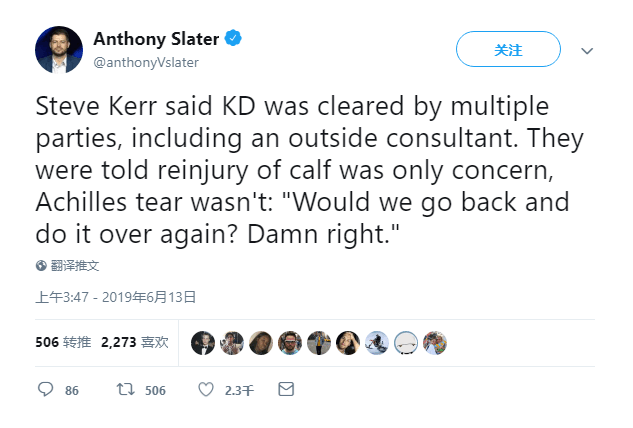
Task: Open the Anthony Slater name link
Action: tap(156, 39)
